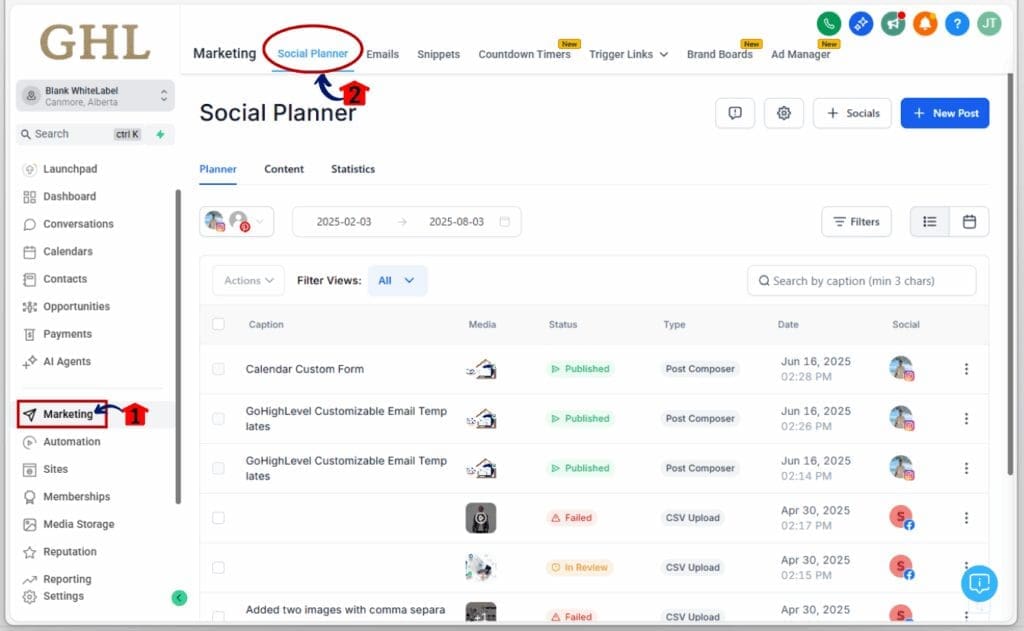Open AI Agents in the sidebar

click(x=56, y=361)
